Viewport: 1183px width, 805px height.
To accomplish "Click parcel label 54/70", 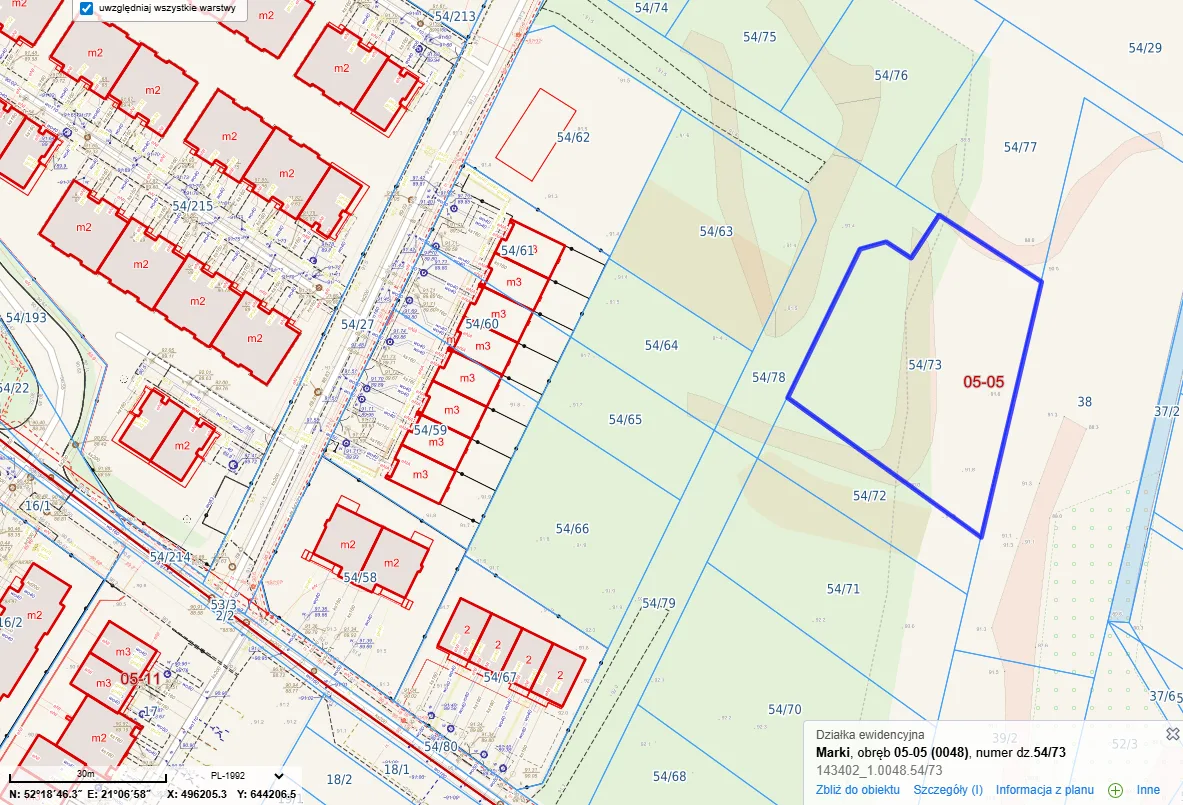I will click(785, 710).
